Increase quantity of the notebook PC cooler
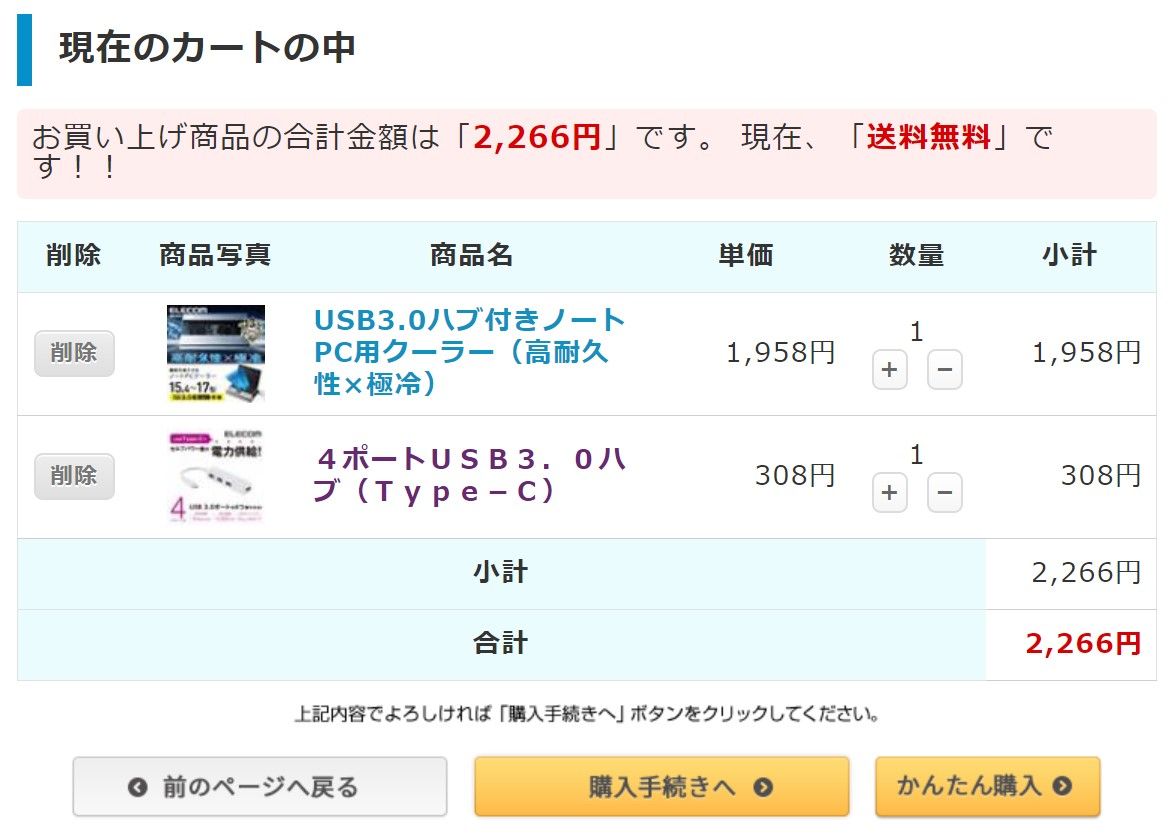Viewport: 1176px width, 834px height. pyautogui.click(x=889, y=371)
